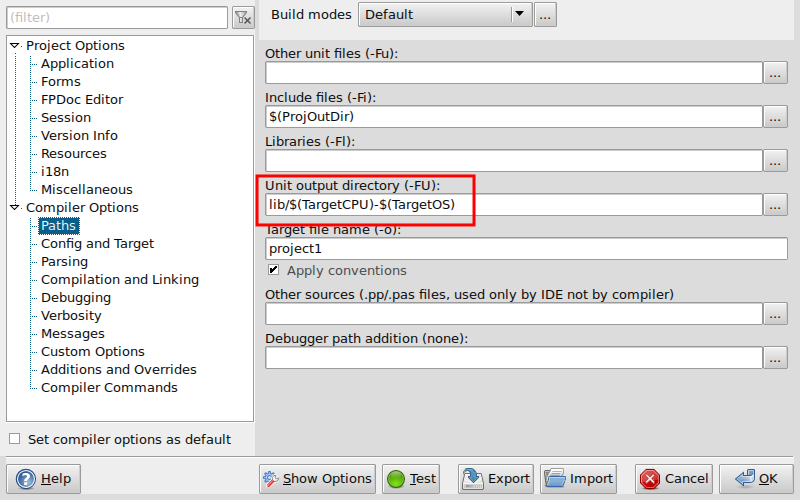The height and width of the screenshot is (500, 800).
Task: Click the Other sources input field
Action: point(514,314)
